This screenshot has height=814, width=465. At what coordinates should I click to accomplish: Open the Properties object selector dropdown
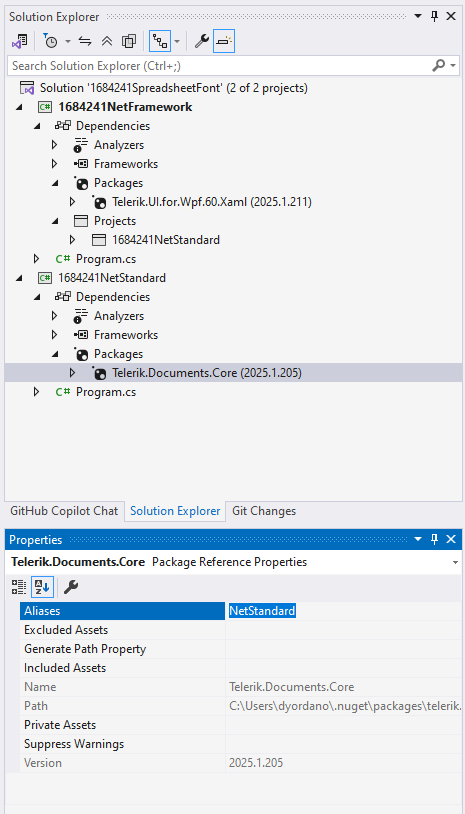(455, 562)
